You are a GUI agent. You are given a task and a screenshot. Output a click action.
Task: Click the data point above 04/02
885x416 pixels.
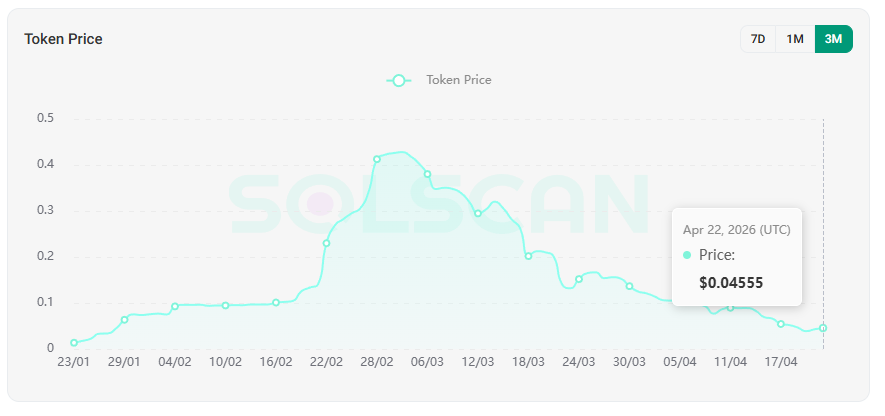click(175, 306)
